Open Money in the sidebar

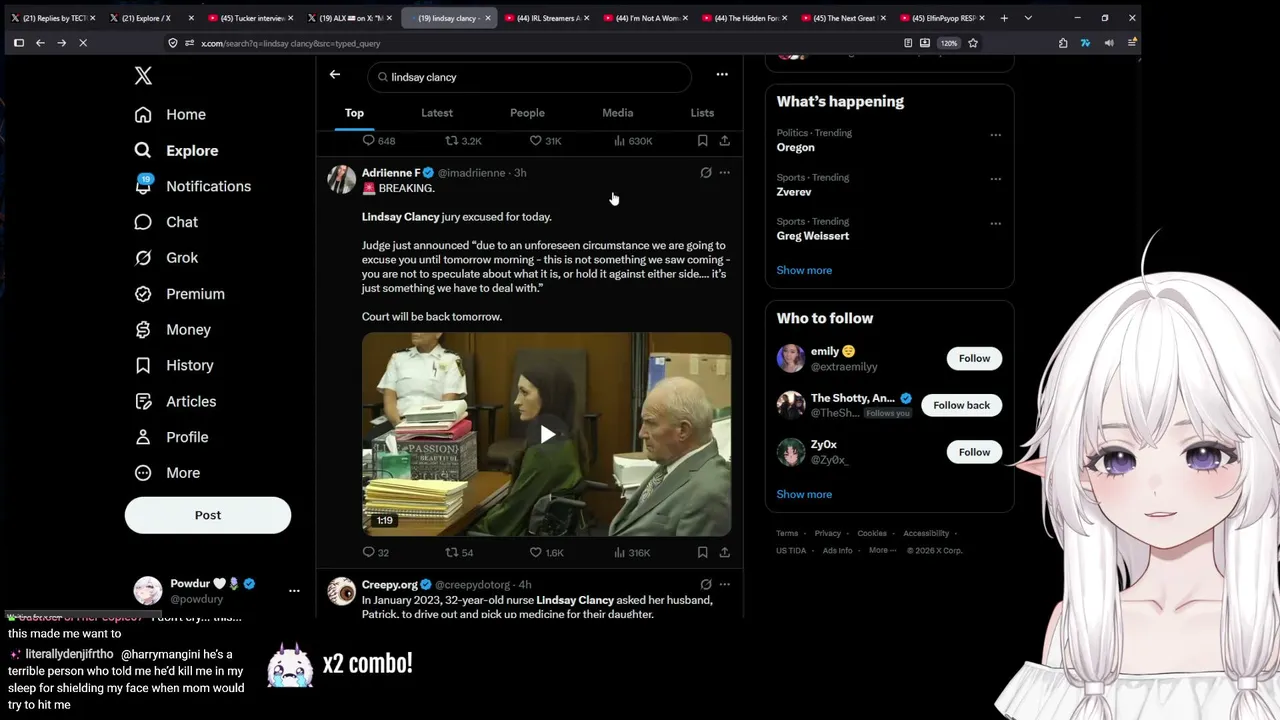click(172, 329)
